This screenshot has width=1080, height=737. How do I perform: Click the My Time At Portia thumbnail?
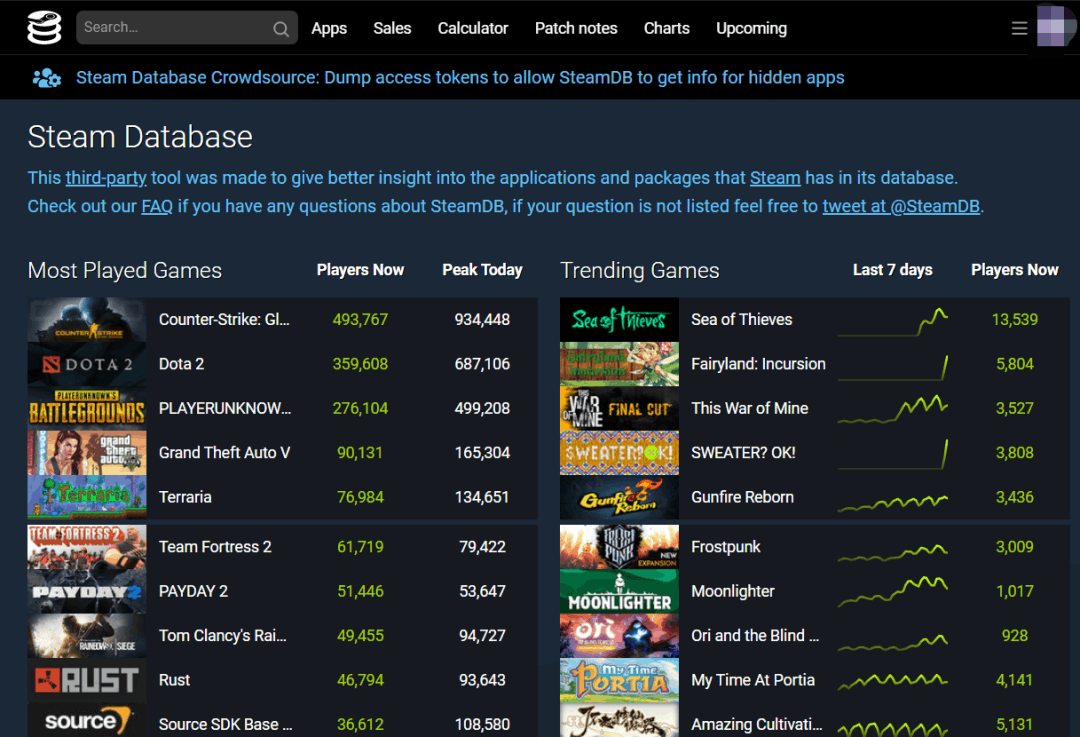[x=619, y=681]
